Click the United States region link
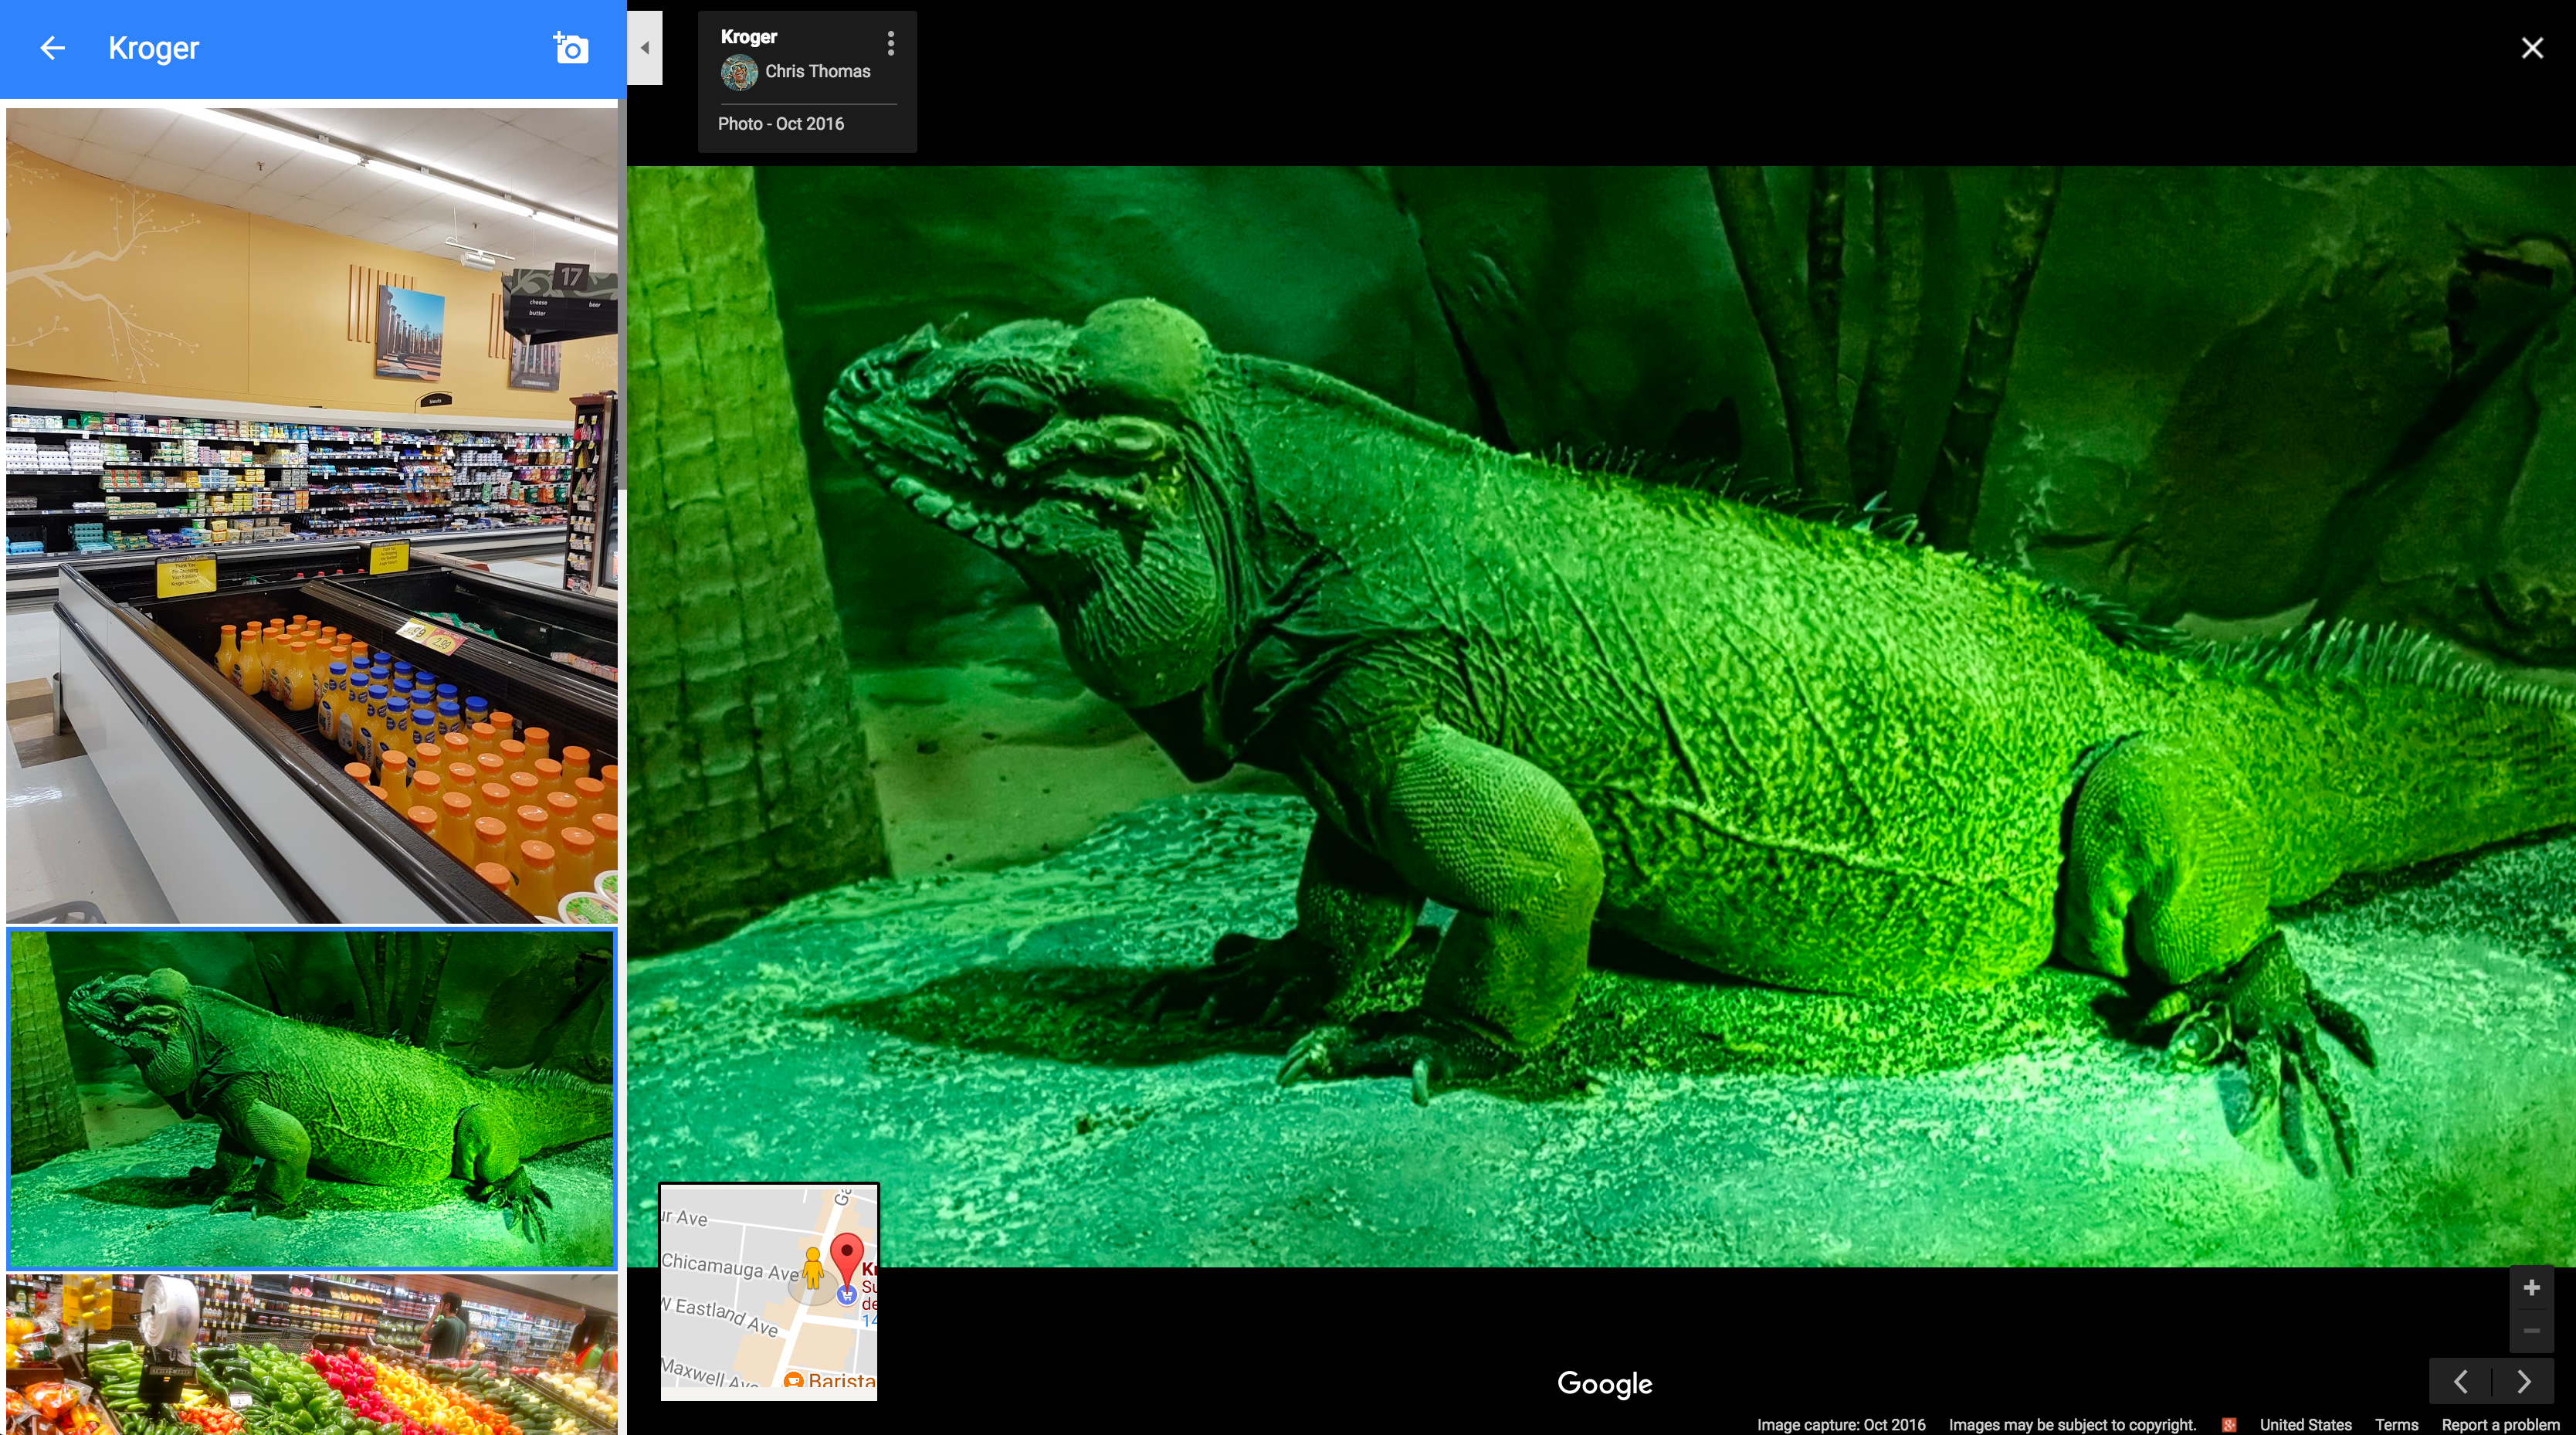 point(2305,1424)
